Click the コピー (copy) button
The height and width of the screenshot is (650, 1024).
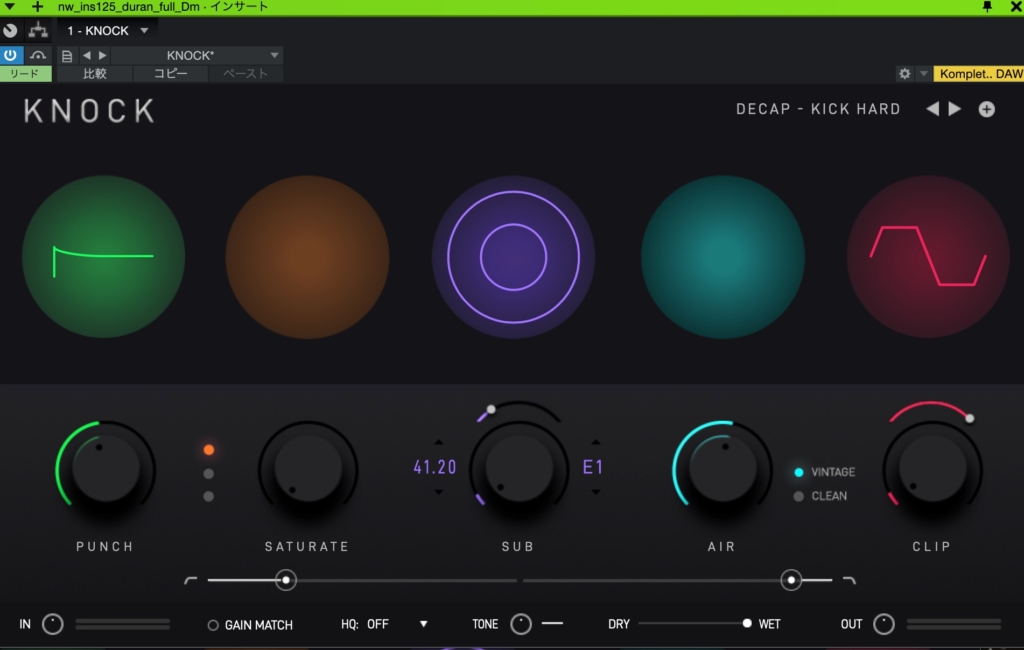pyautogui.click(x=170, y=74)
